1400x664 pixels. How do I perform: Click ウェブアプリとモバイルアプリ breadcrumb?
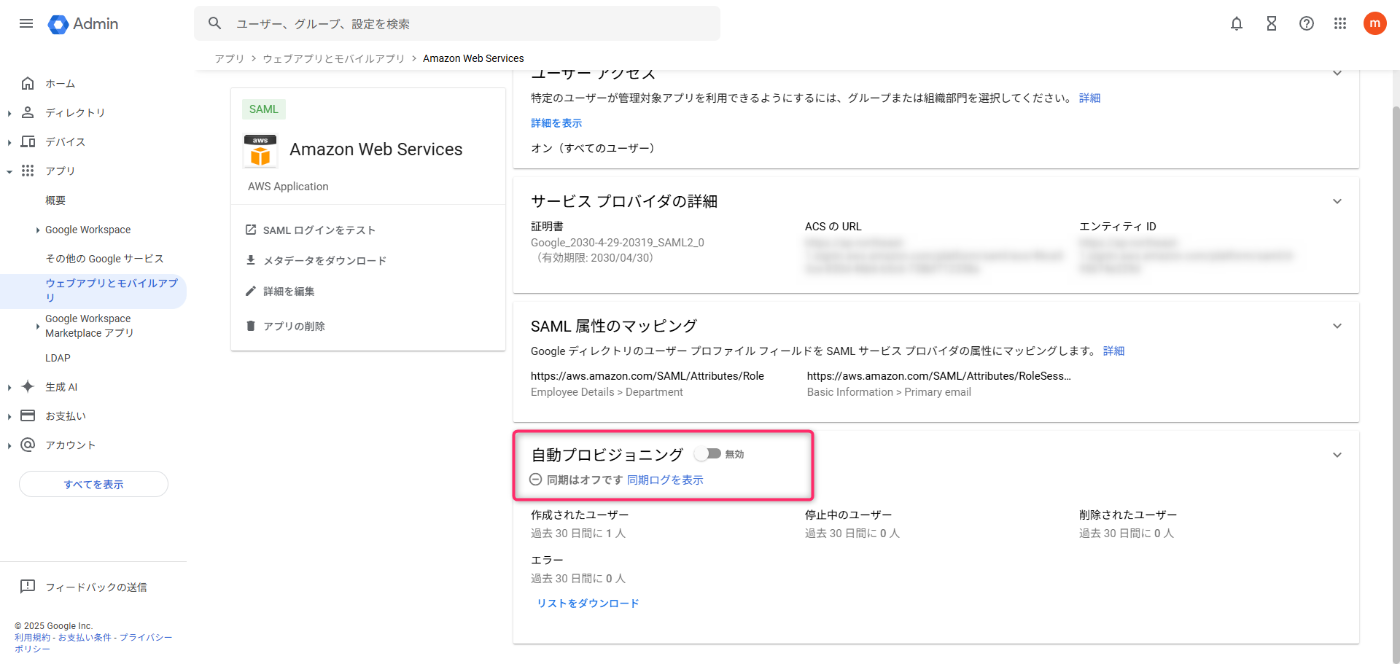334,58
